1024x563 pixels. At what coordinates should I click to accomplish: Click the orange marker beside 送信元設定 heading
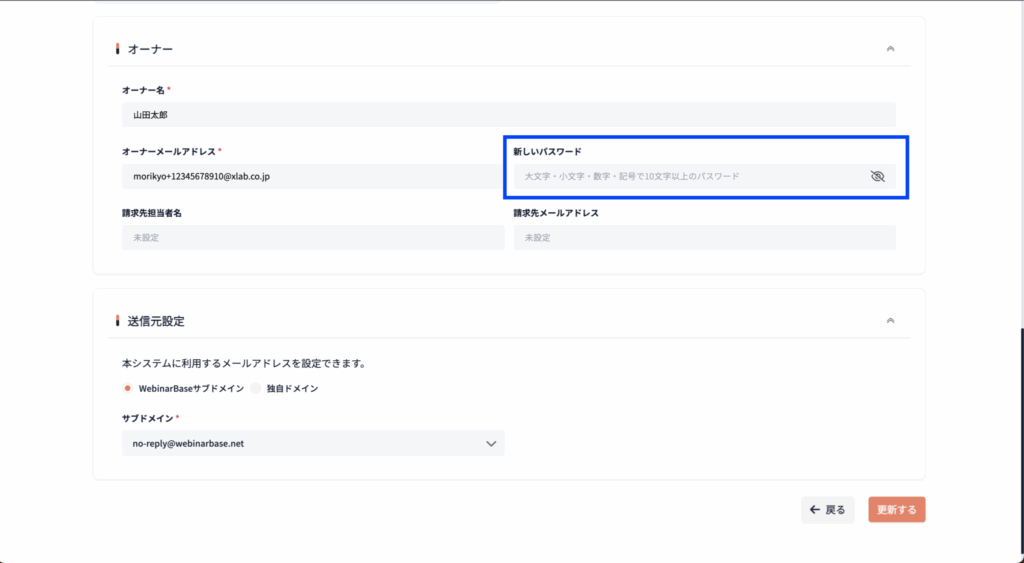pos(118,321)
